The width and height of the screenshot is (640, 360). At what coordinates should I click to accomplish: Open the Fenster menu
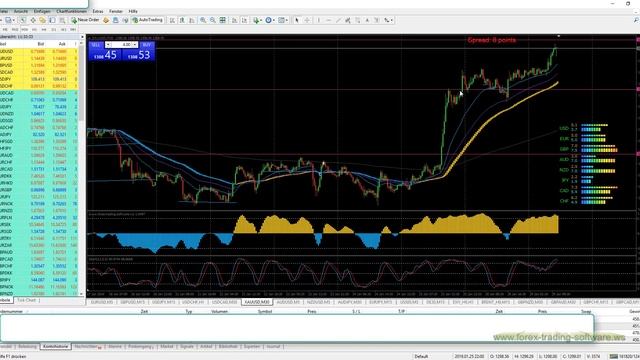coord(116,11)
